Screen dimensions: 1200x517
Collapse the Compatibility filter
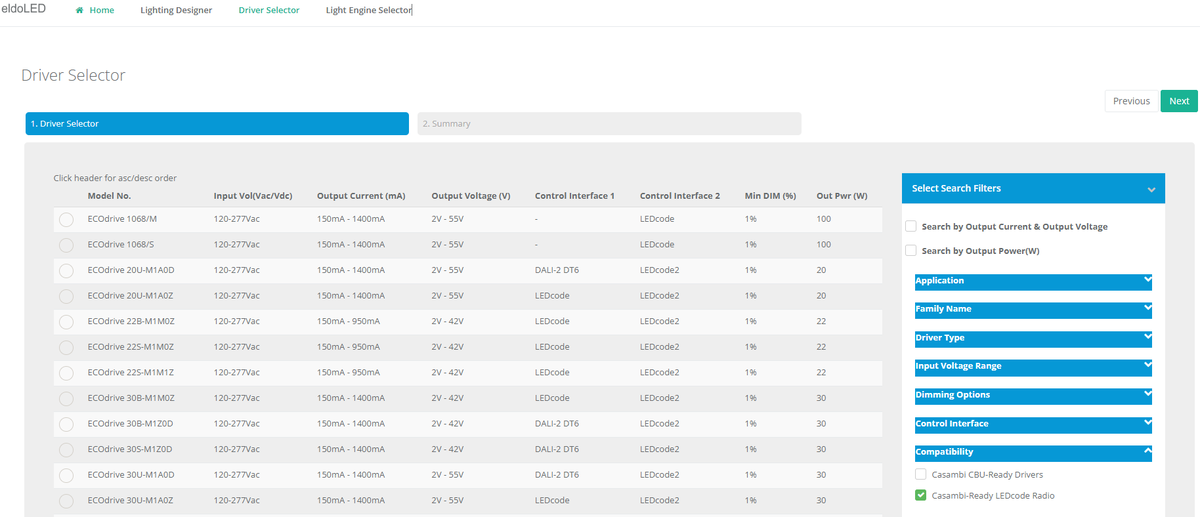pos(1033,453)
